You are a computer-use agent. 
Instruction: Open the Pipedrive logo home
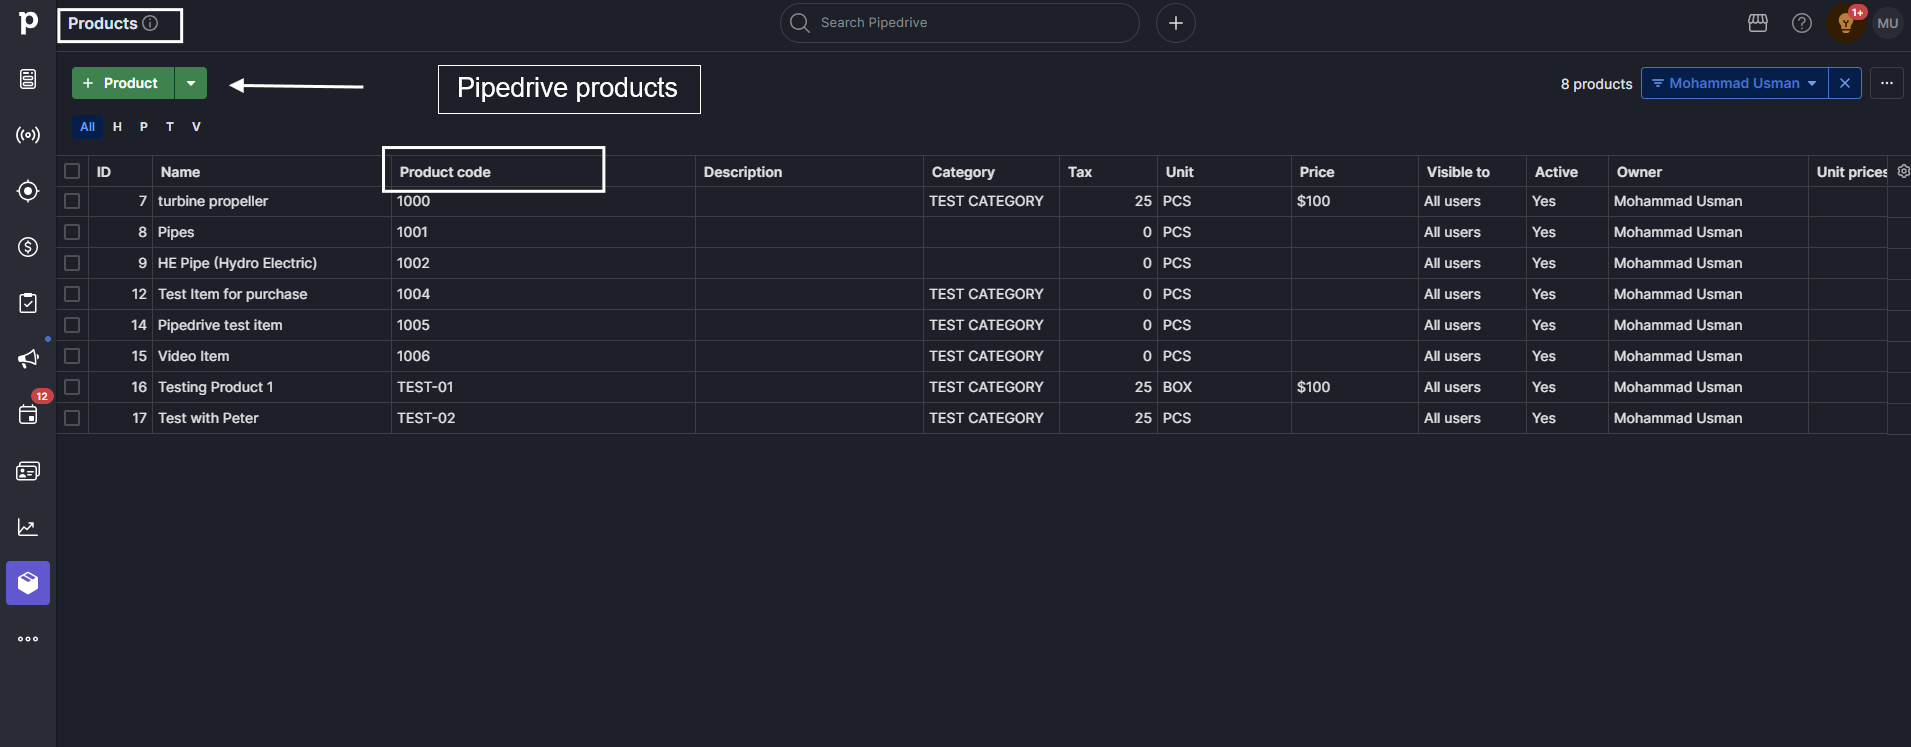click(x=28, y=22)
